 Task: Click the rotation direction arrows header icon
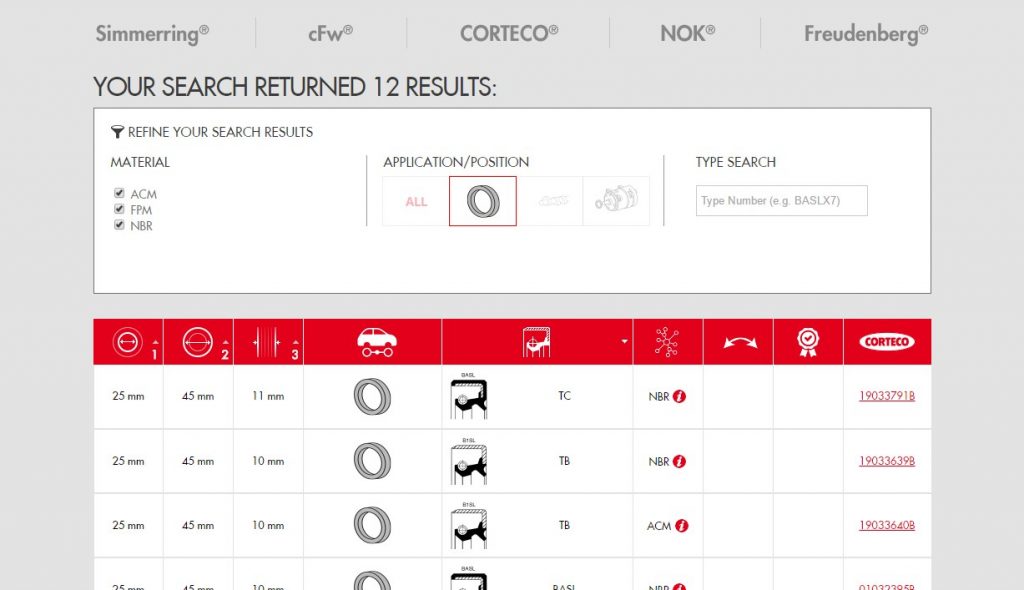(x=740, y=342)
